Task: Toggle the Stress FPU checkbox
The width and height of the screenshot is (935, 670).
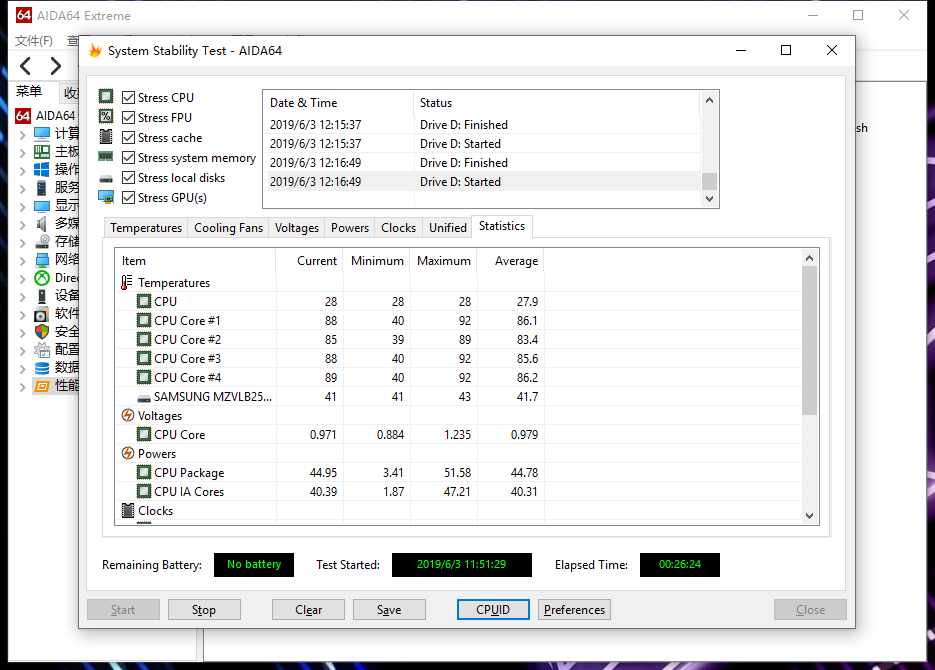Action: (128, 117)
